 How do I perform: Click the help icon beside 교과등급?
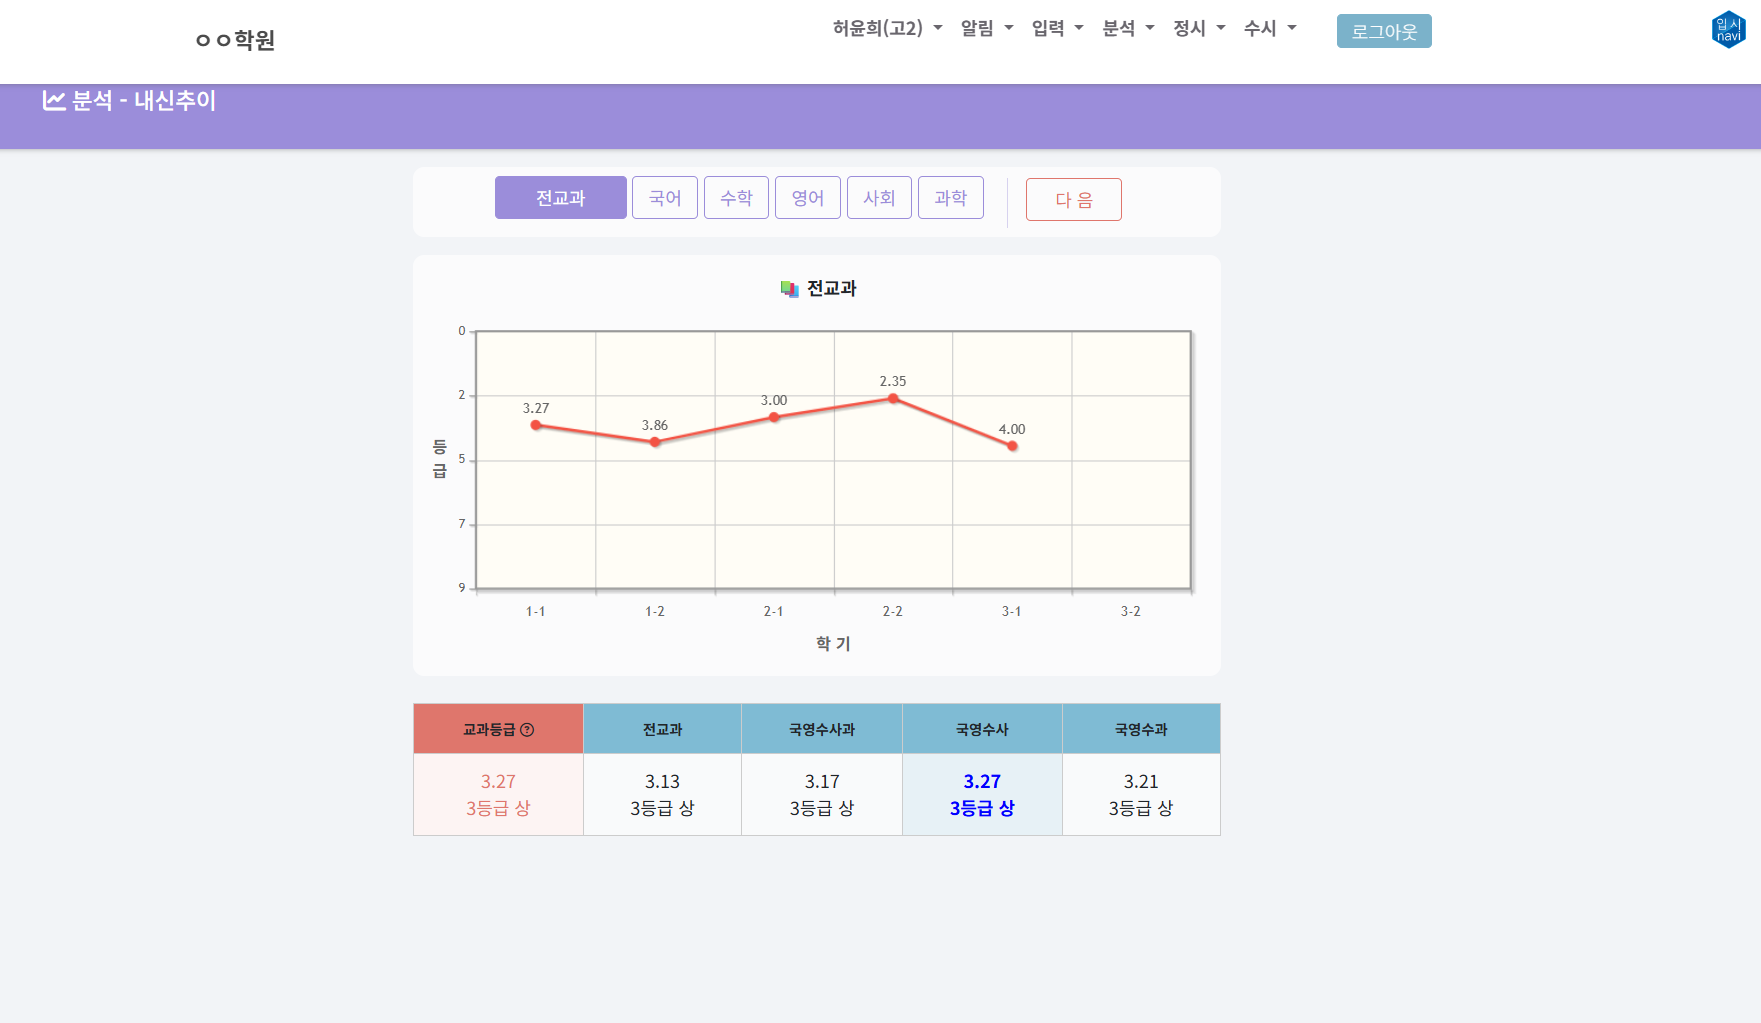pyautogui.click(x=527, y=730)
